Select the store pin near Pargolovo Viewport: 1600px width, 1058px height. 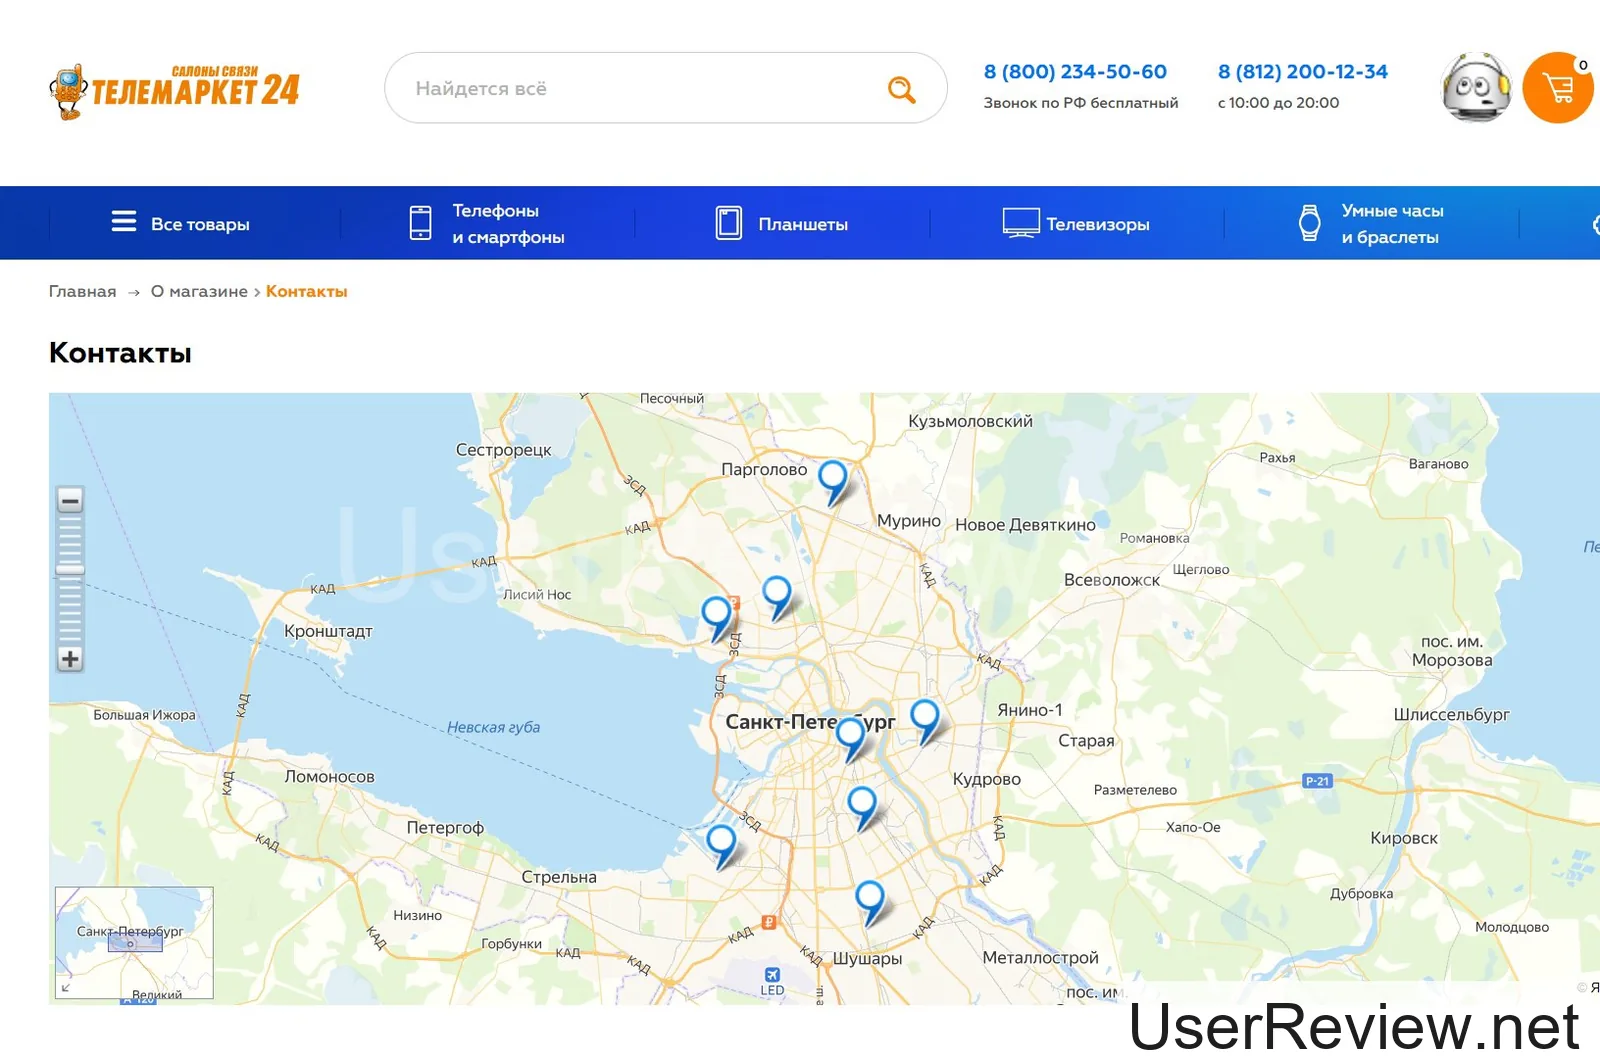click(832, 478)
